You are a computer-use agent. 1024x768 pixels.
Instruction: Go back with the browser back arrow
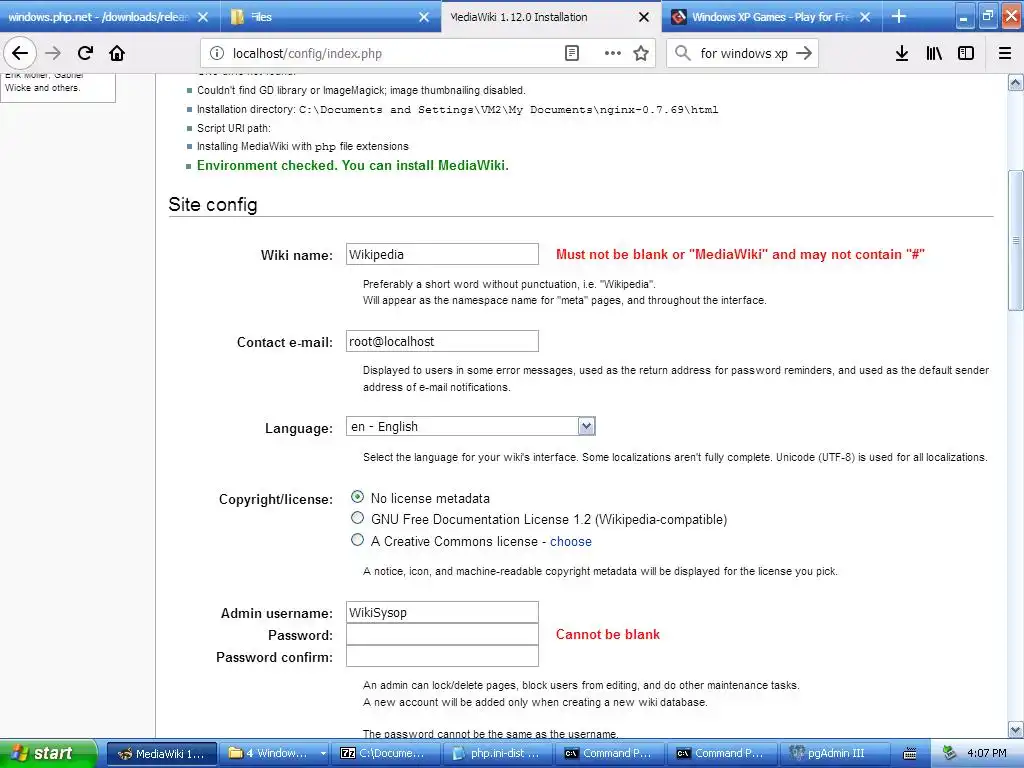point(20,53)
